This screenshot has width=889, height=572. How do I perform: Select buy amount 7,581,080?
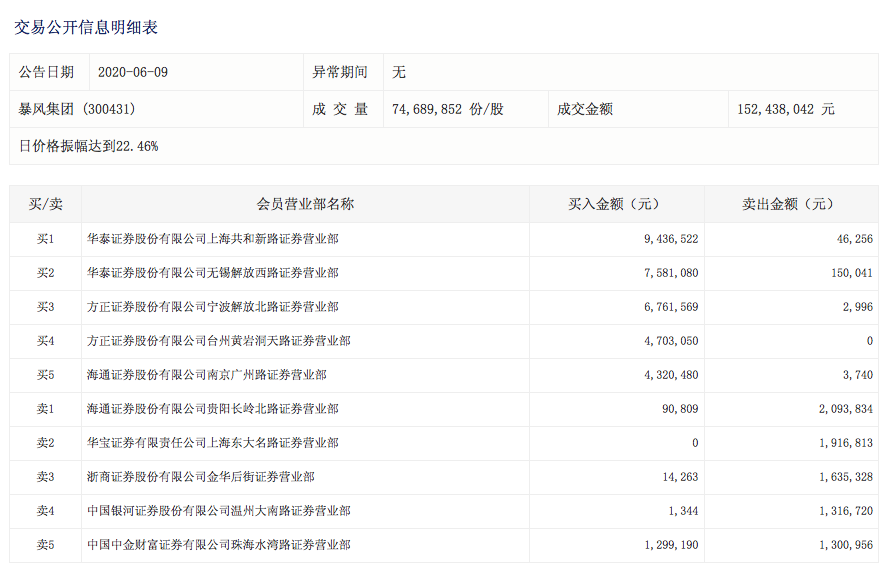(x=671, y=273)
